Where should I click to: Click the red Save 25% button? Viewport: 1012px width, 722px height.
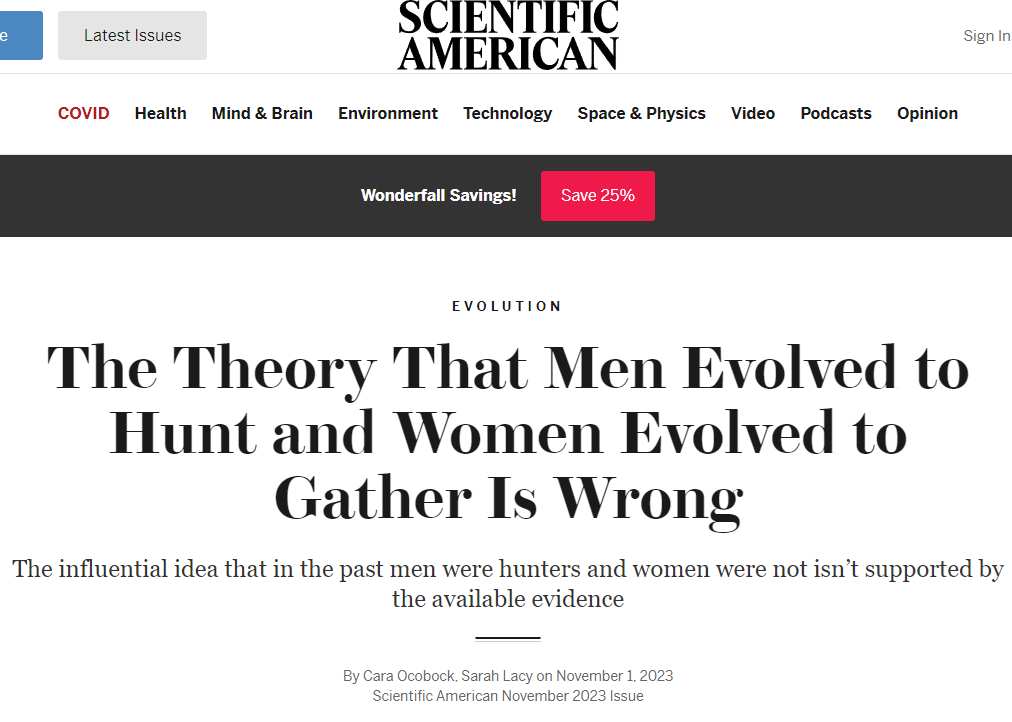pos(597,196)
